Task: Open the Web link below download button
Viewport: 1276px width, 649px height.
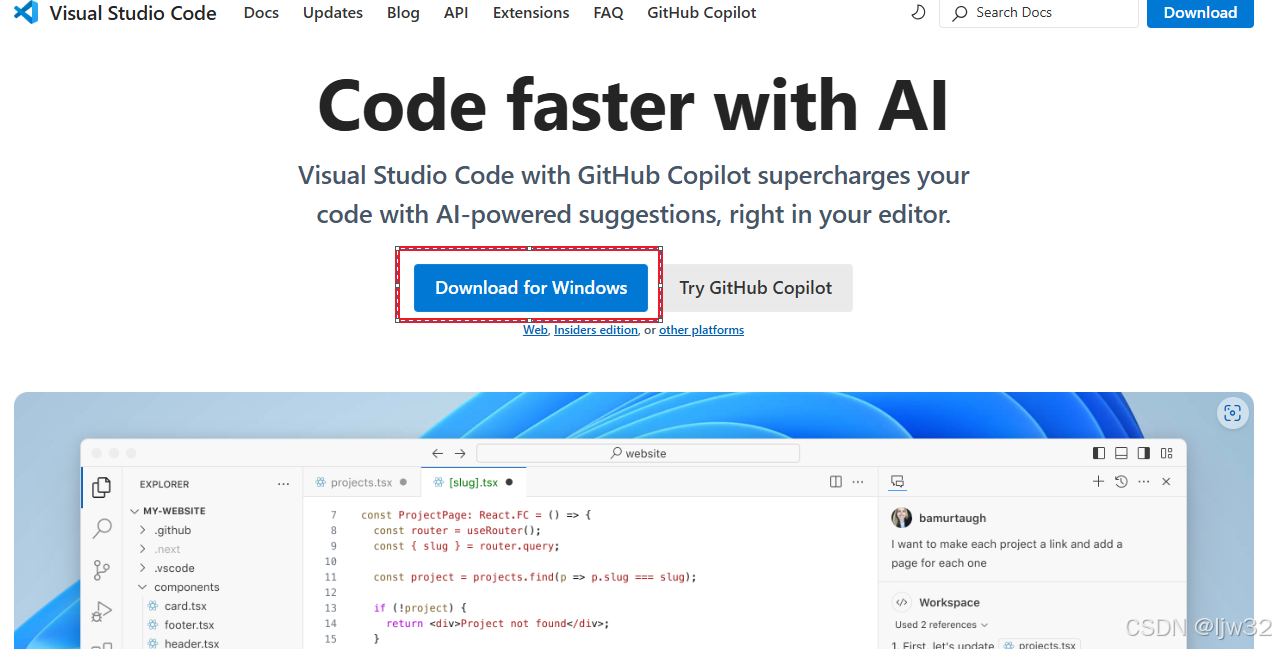Action: [x=535, y=330]
